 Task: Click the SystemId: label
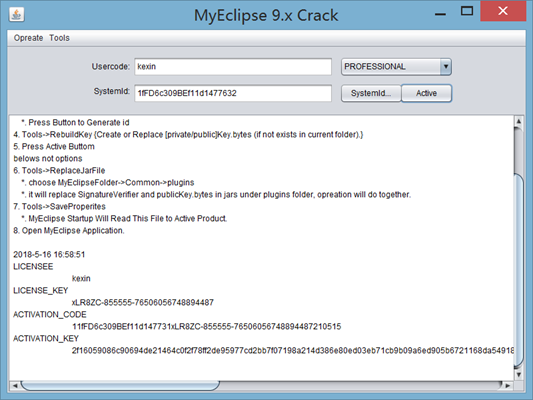[112, 91]
